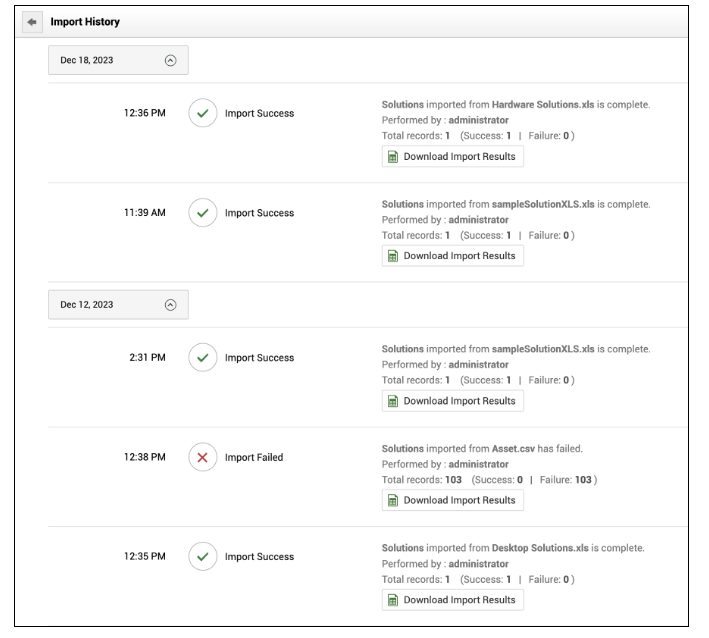709x638 pixels.
Task: Download Import Results for Desktop Solutions.xls
Action: (452, 600)
